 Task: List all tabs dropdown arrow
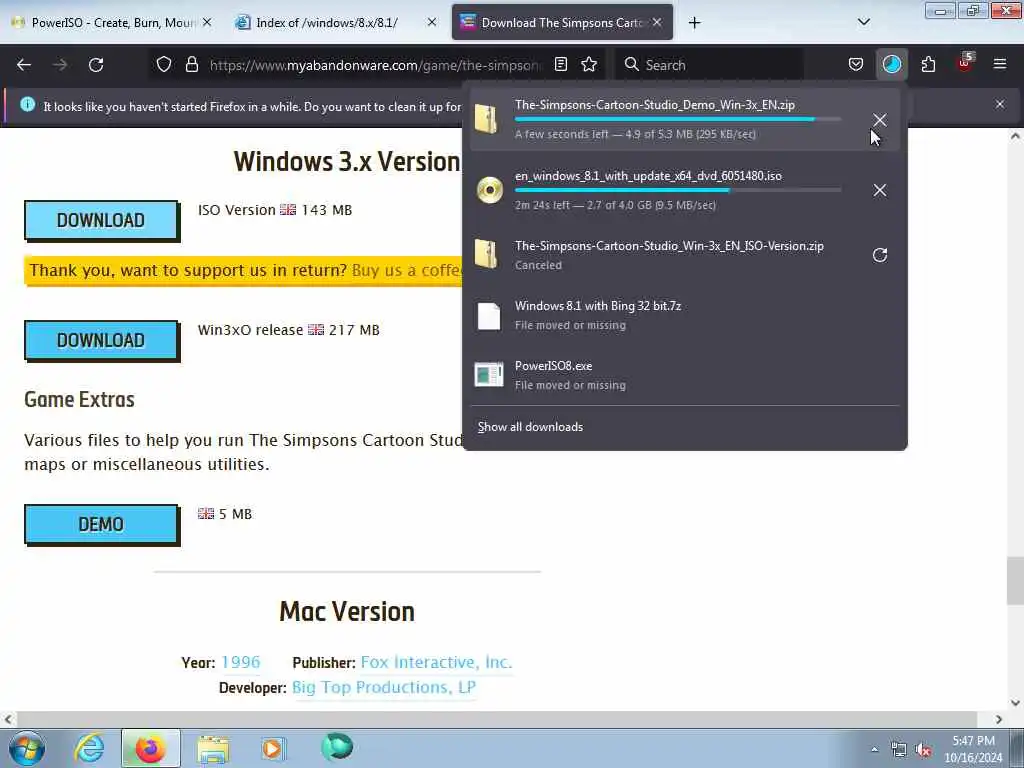point(864,22)
